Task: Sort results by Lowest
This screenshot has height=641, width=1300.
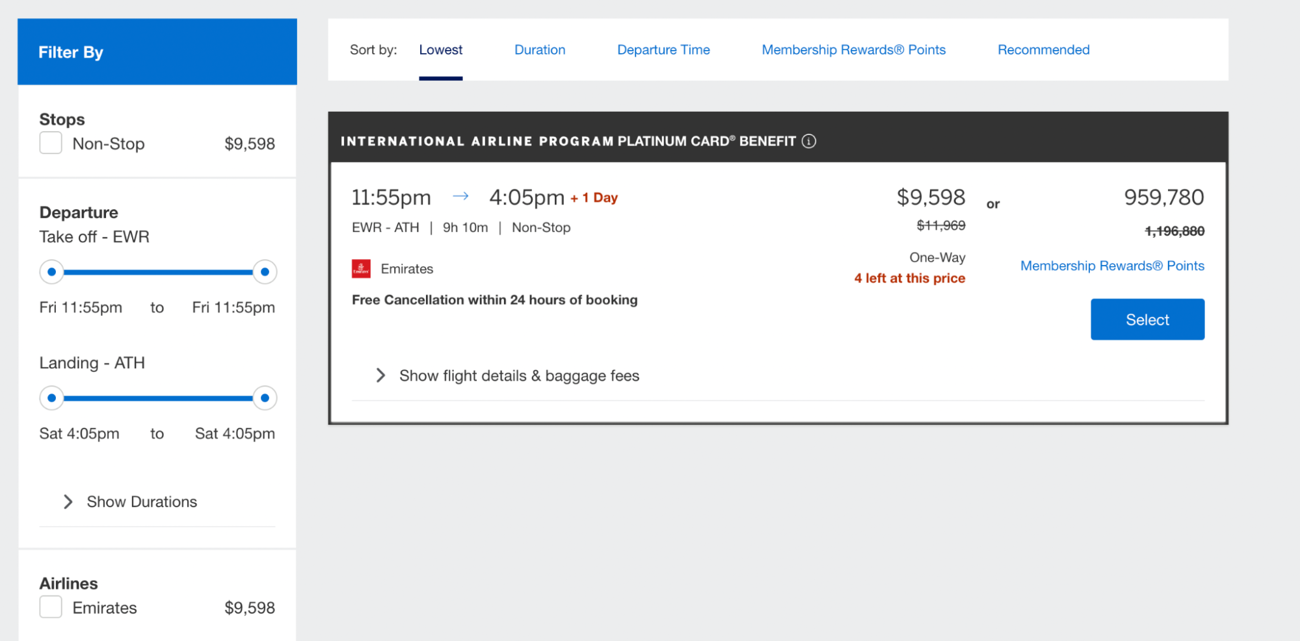Action: tap(441, 49)
